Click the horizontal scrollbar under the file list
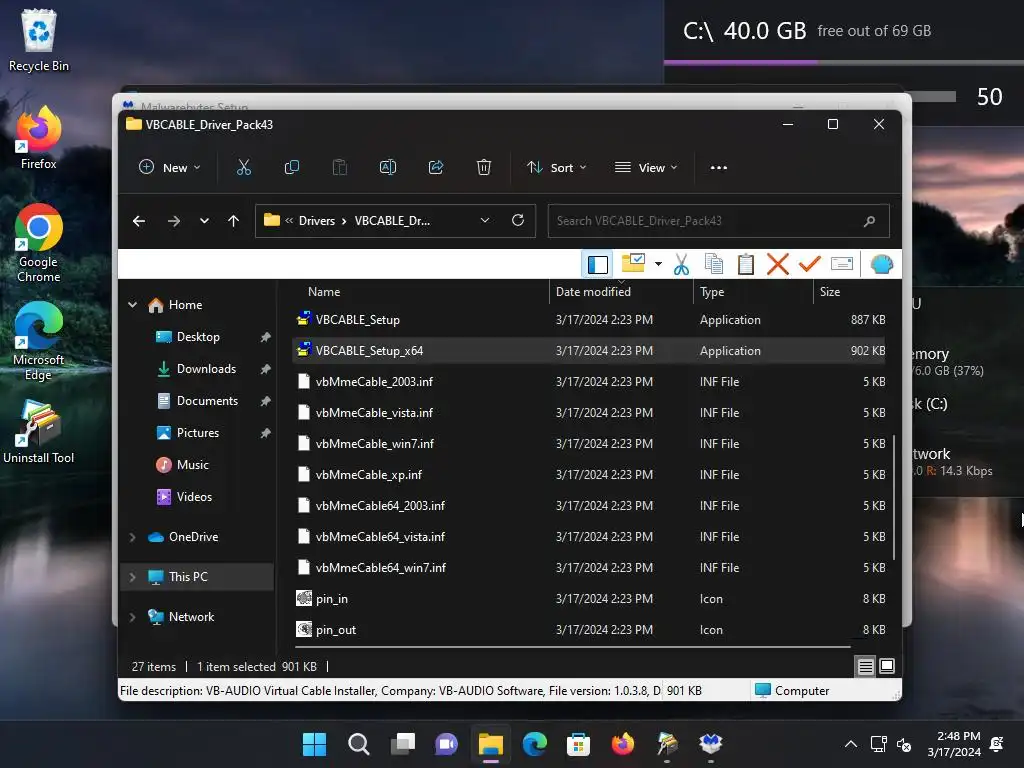This screenshot has width=1024, height=768. pyautogui.click(x=573, y=647)
